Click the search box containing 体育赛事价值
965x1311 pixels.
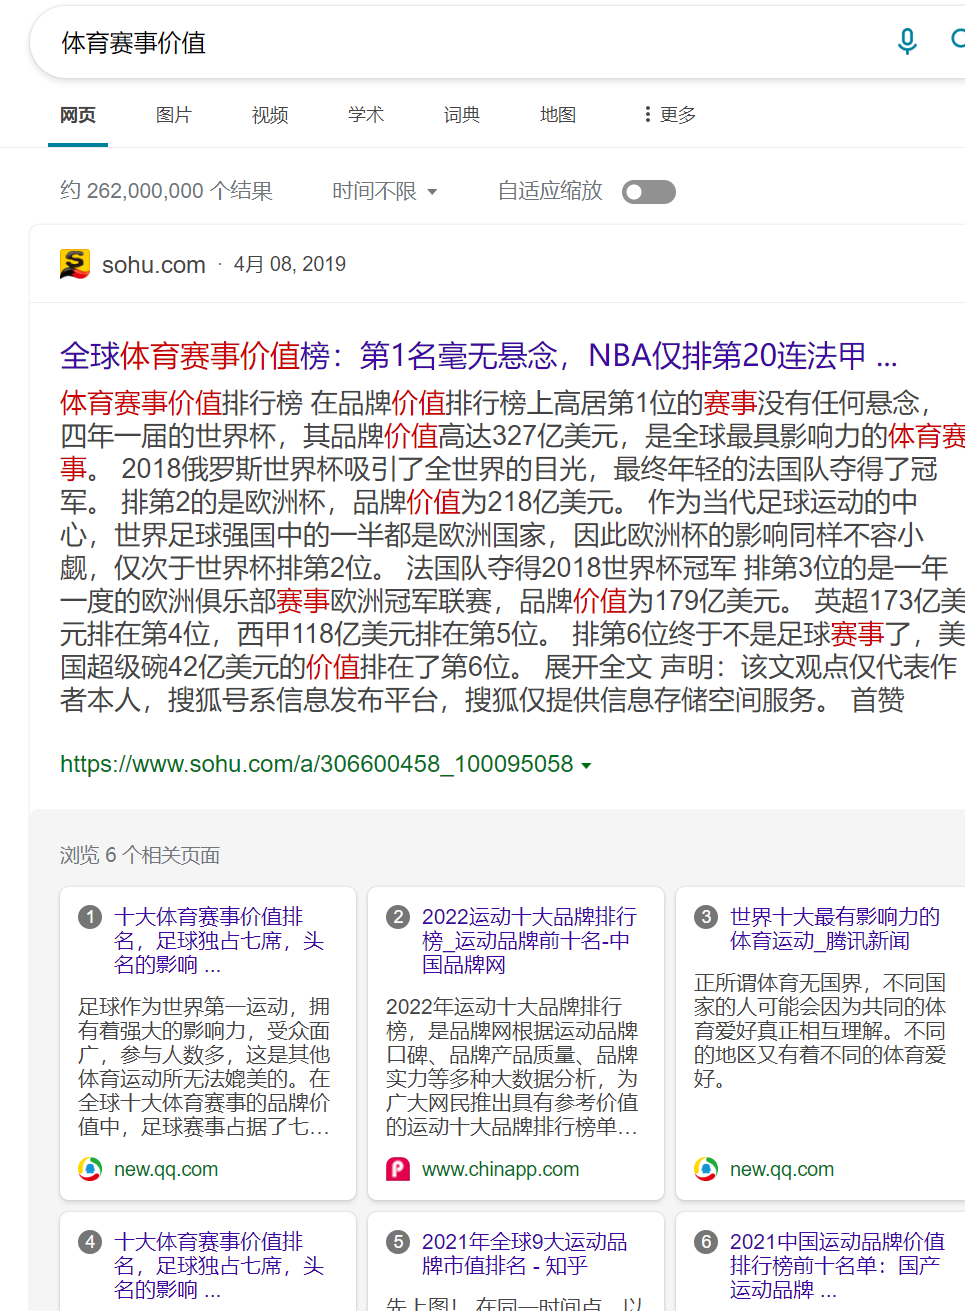[450, 43]
